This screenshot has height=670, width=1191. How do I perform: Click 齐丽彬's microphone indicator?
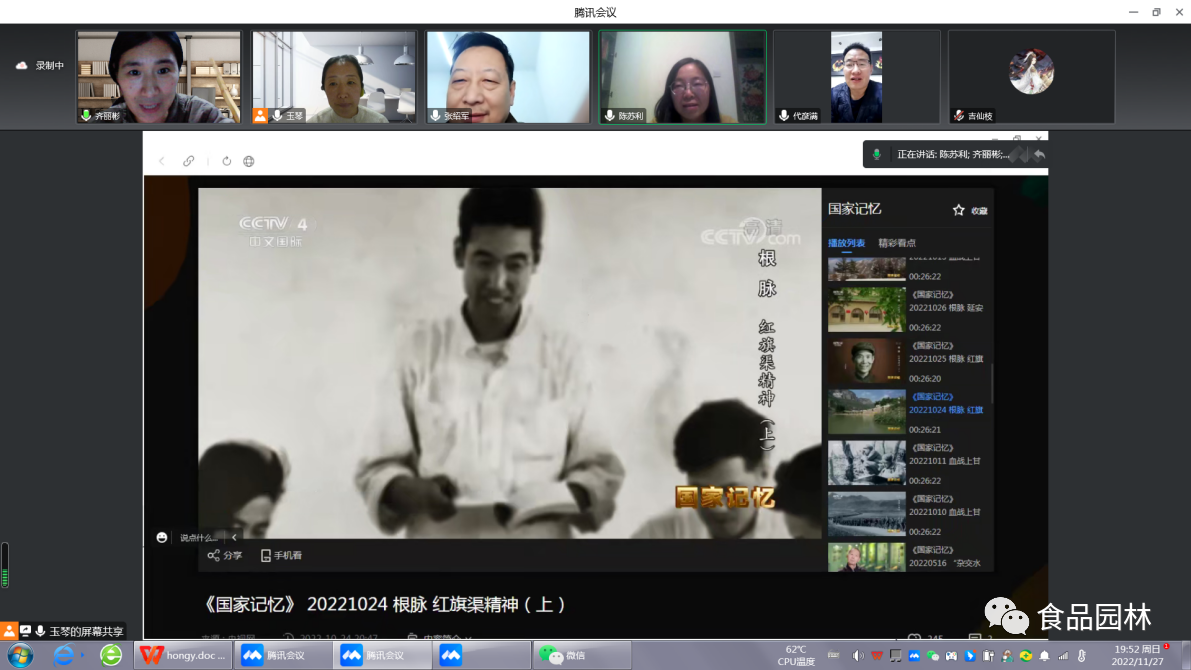click(x=86, y=115)
